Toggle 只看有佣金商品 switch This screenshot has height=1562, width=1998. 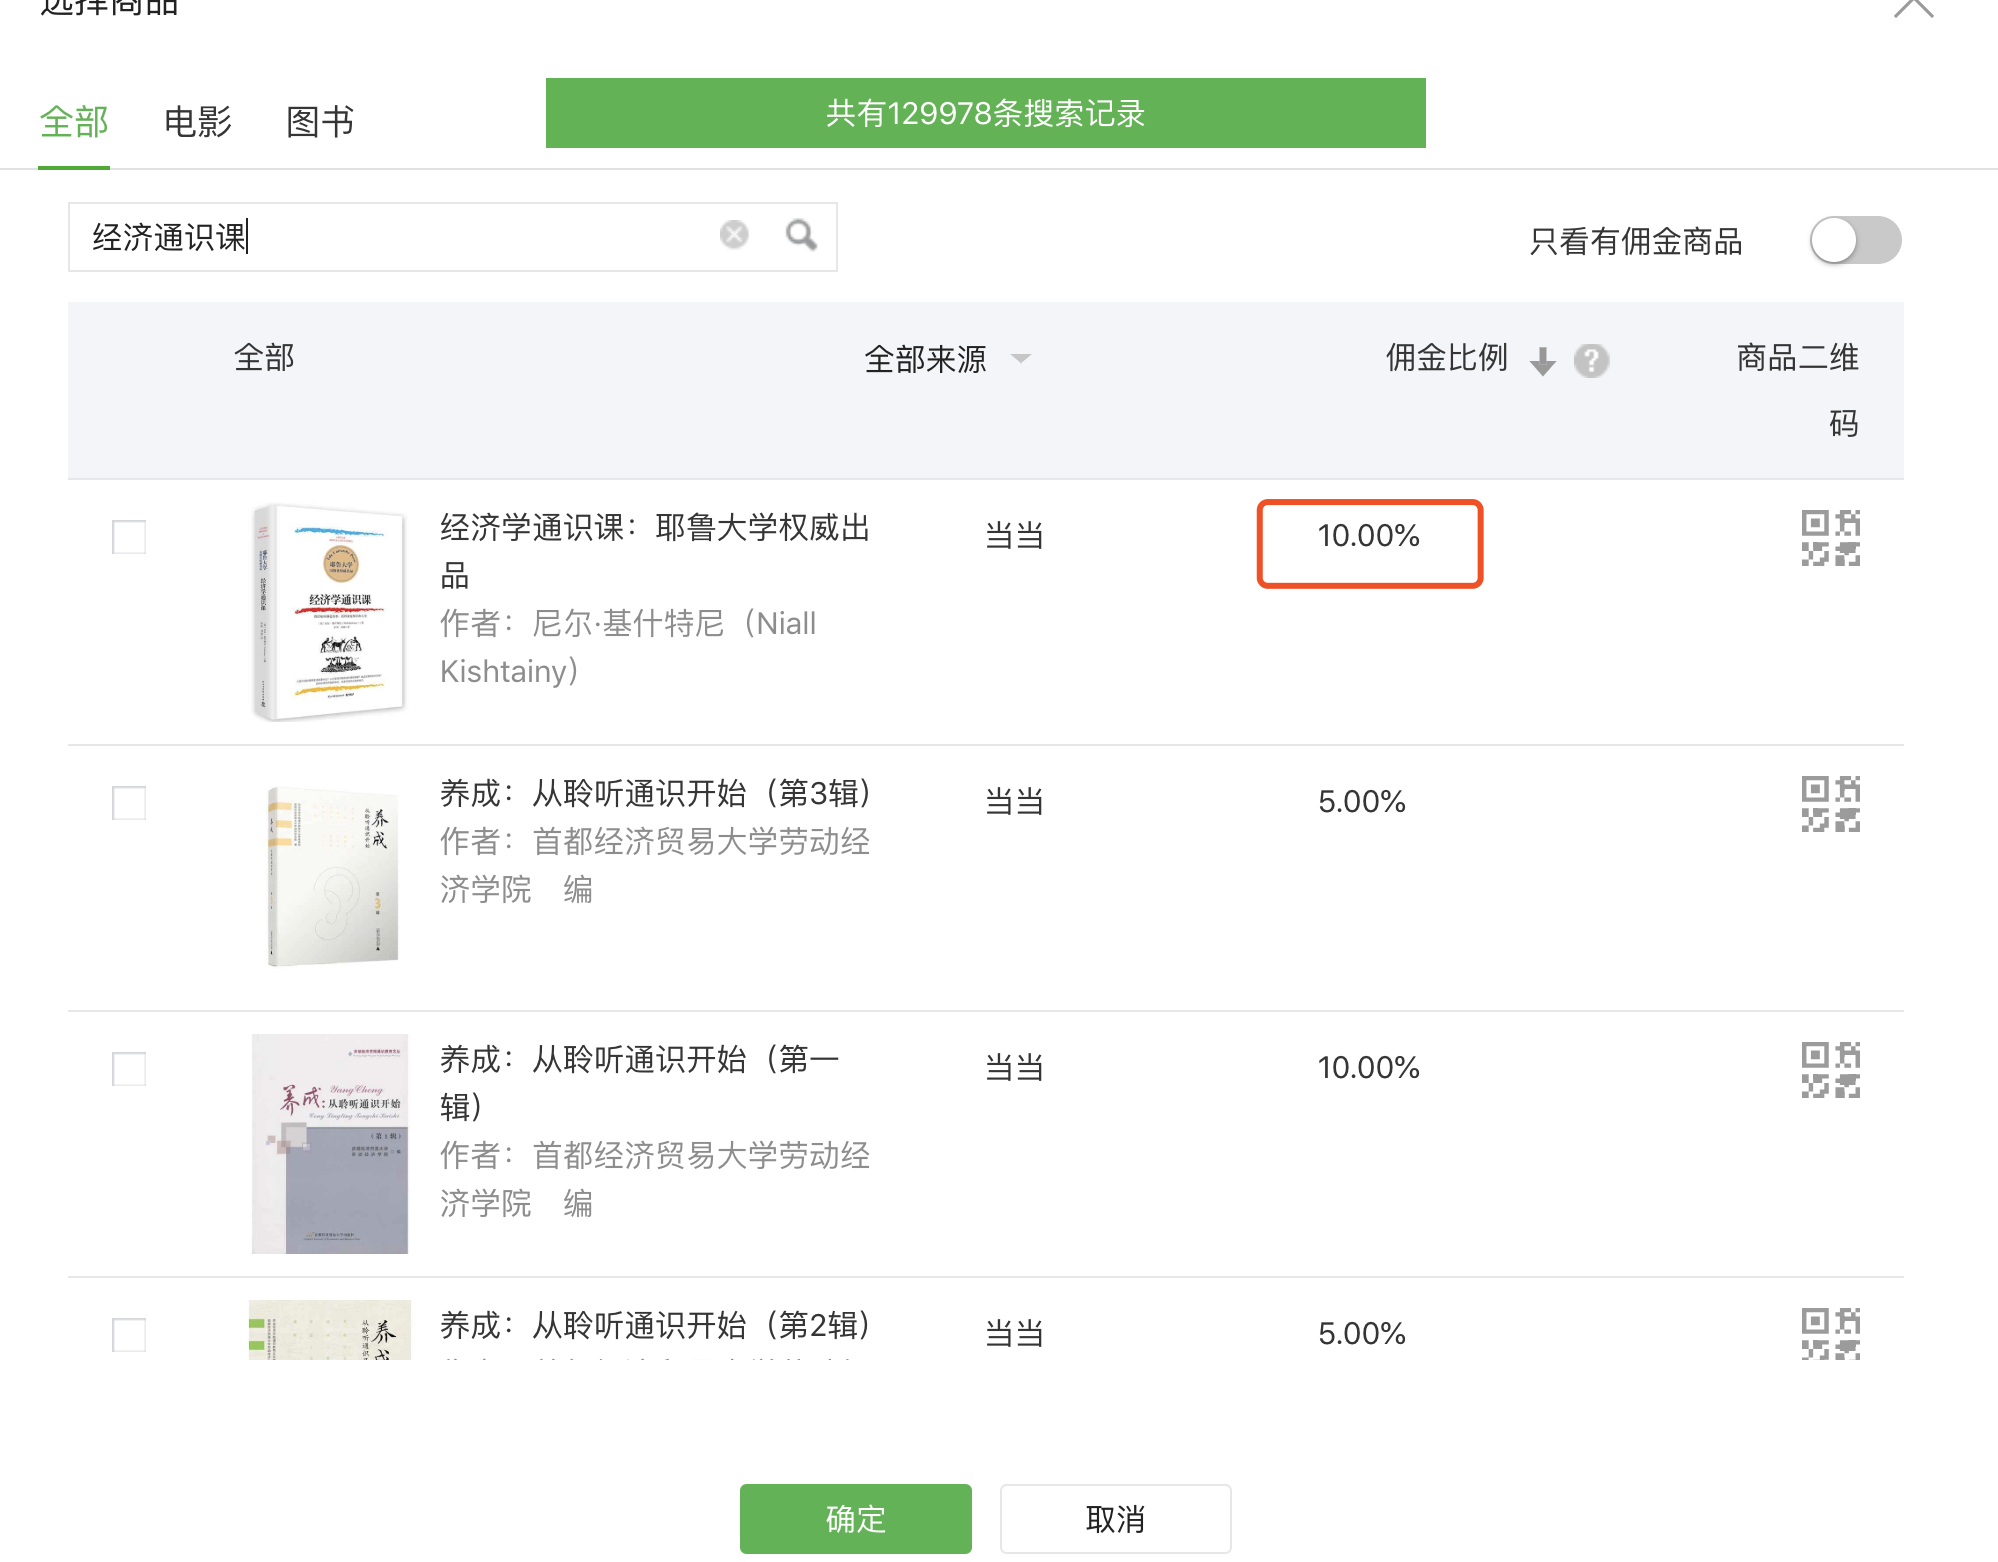point(1855,241)
